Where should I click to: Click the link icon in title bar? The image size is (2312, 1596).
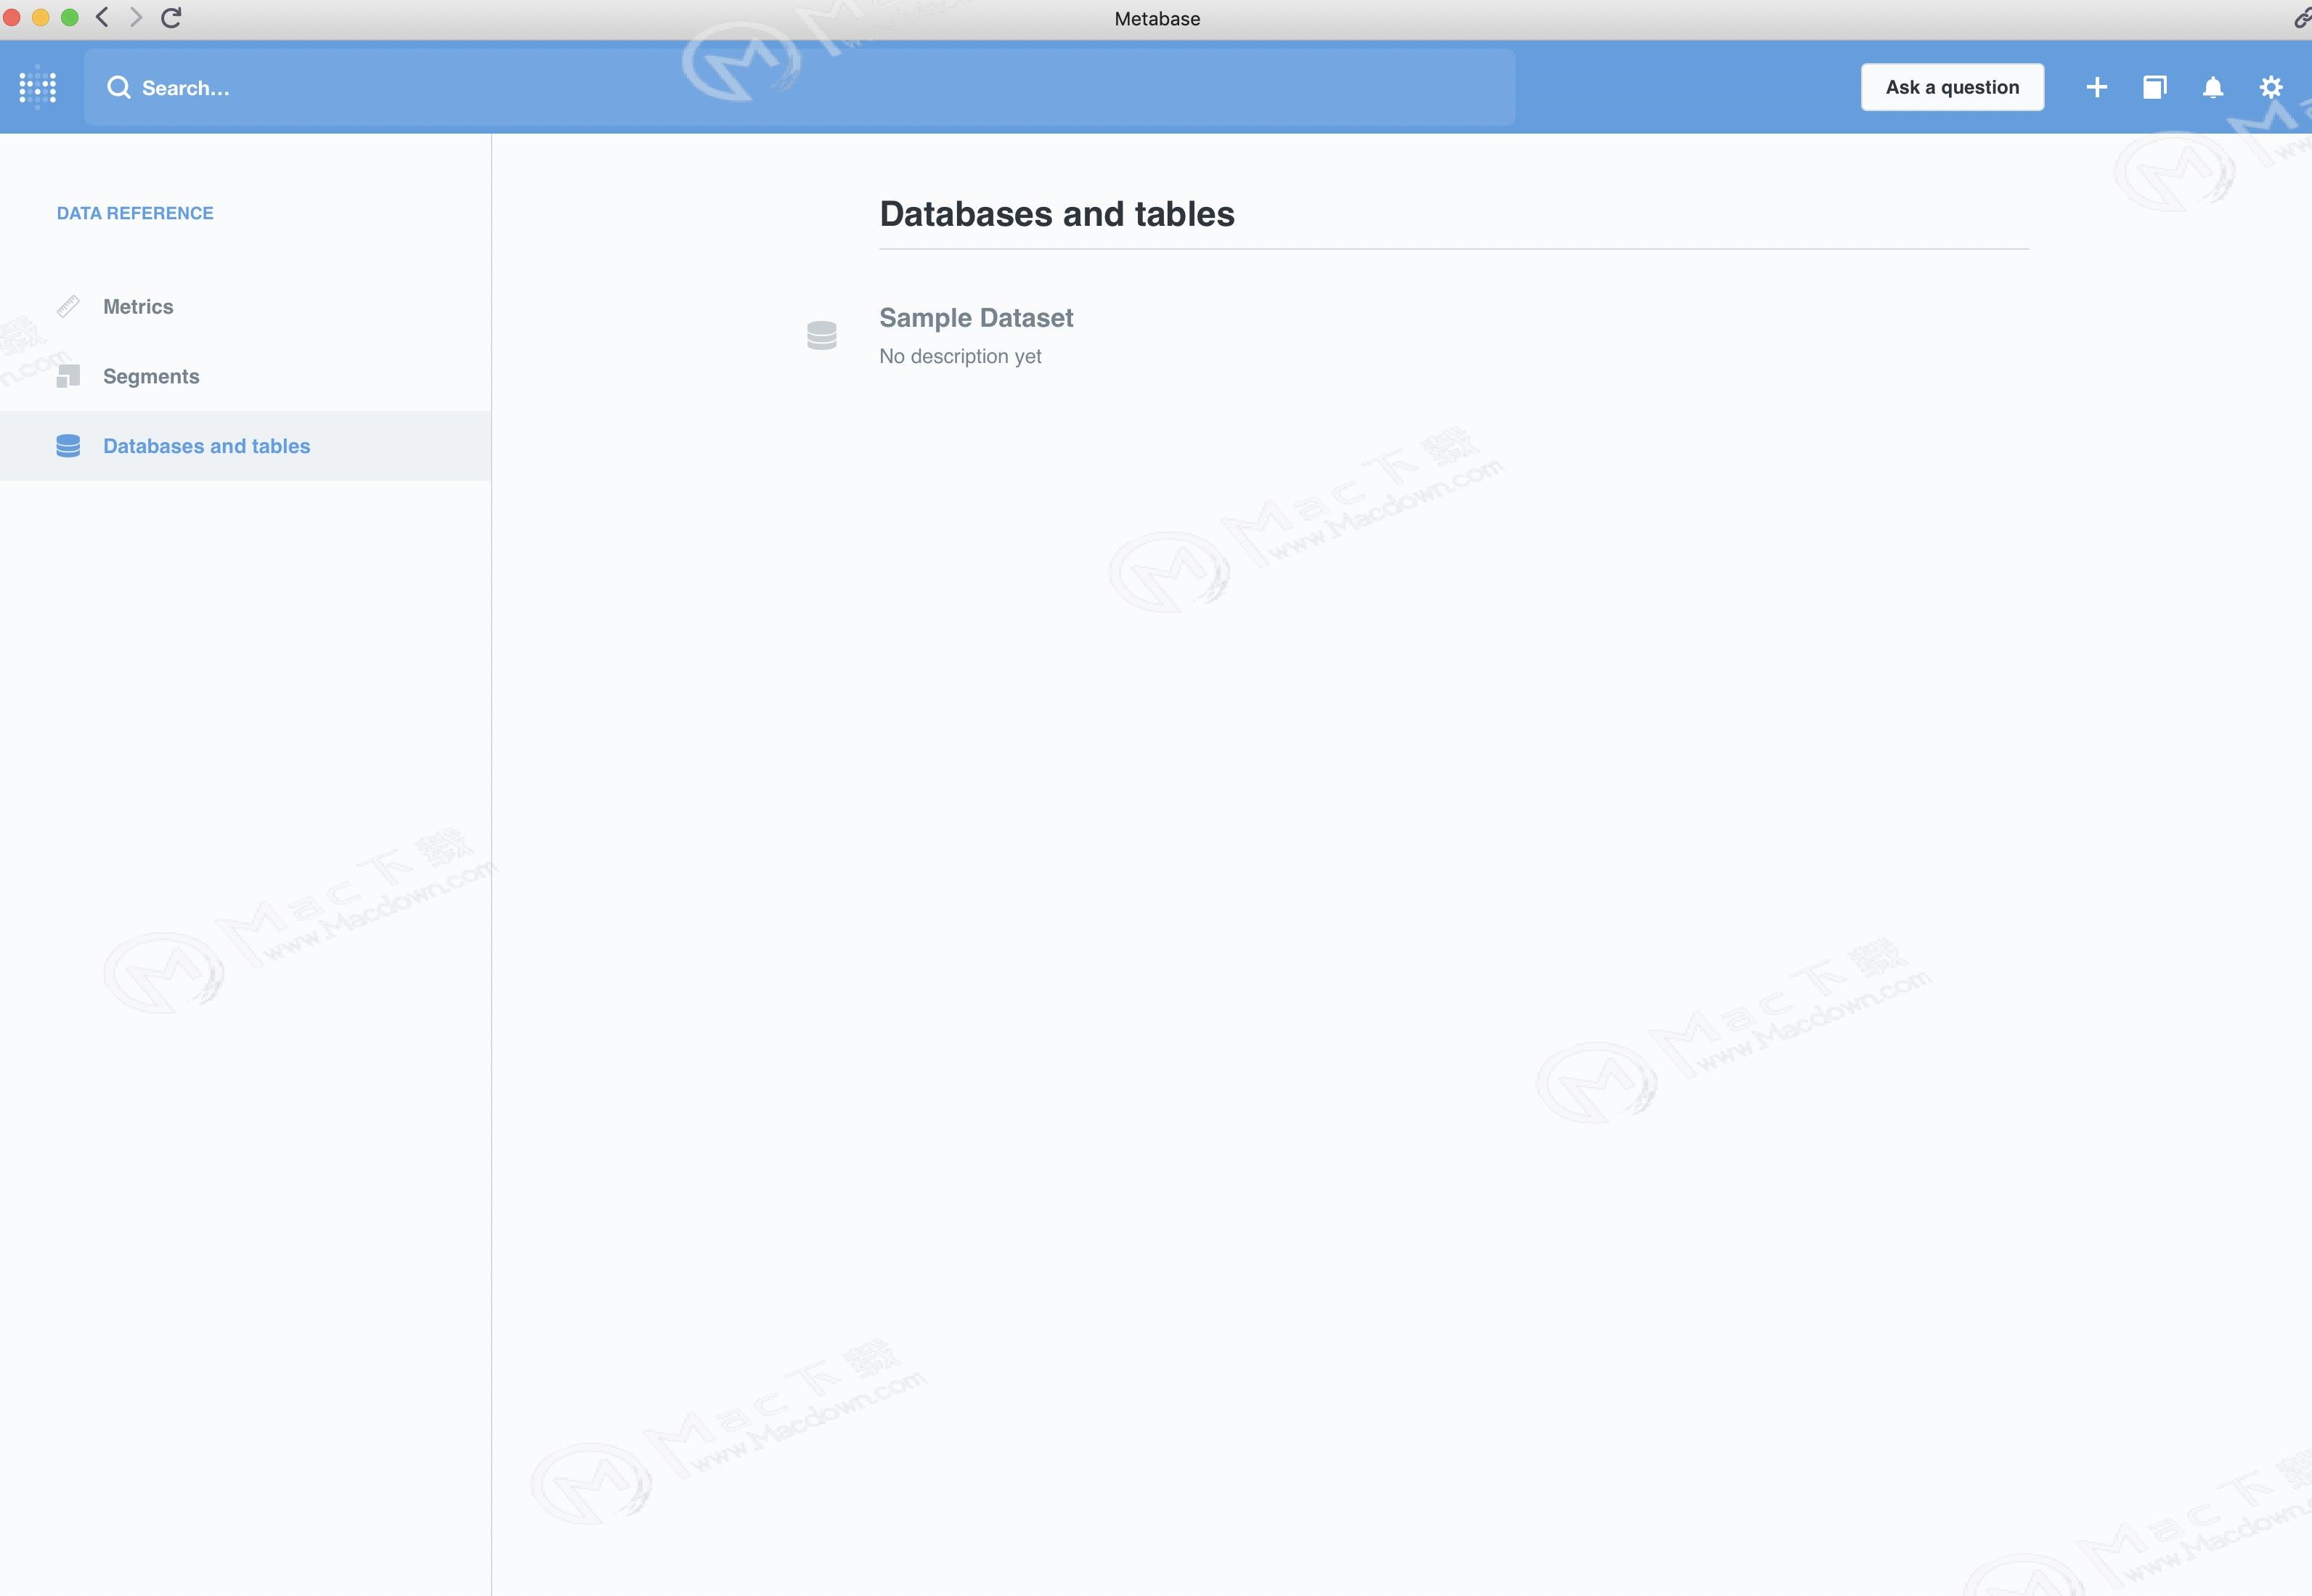(2302, 18)
